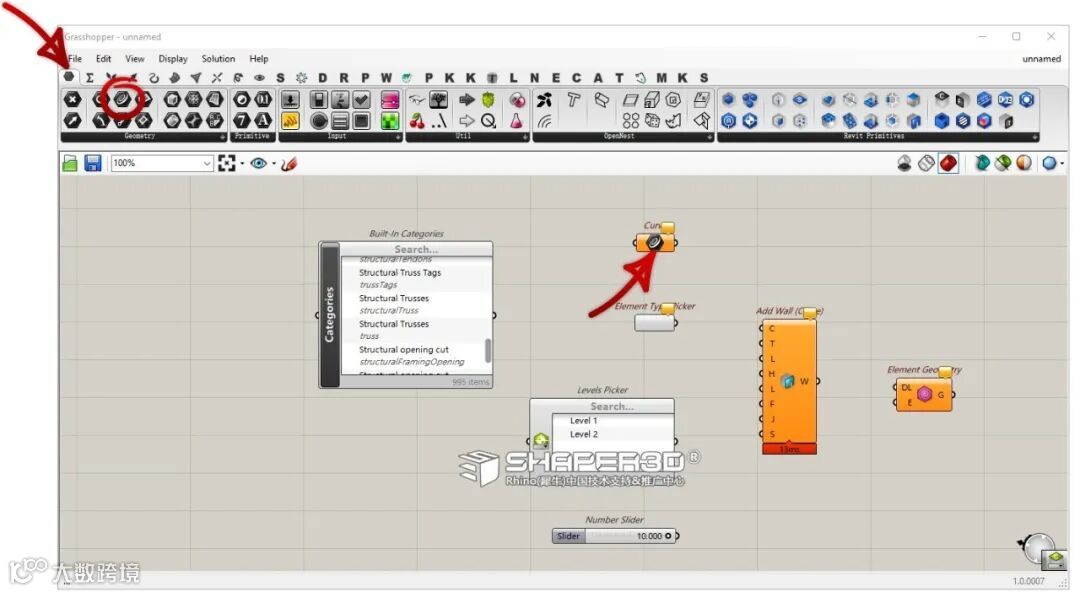The image size is (1080, 592).
Task: Click the orange half-sphere mesh quality icon
Action: (1024, 163)
